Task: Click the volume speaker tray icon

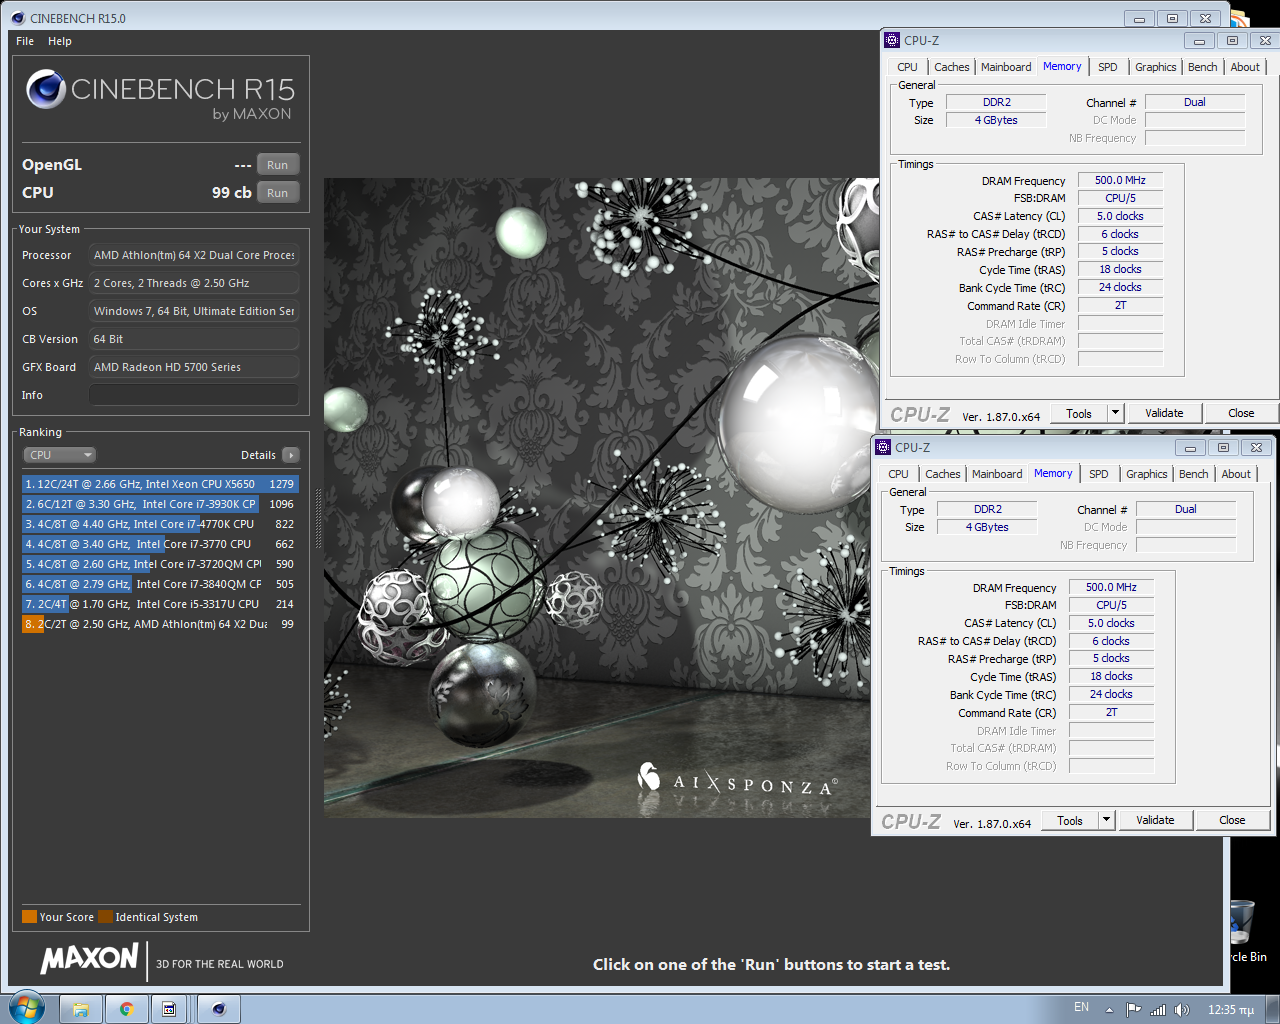Action: tap(1182, 1010)
